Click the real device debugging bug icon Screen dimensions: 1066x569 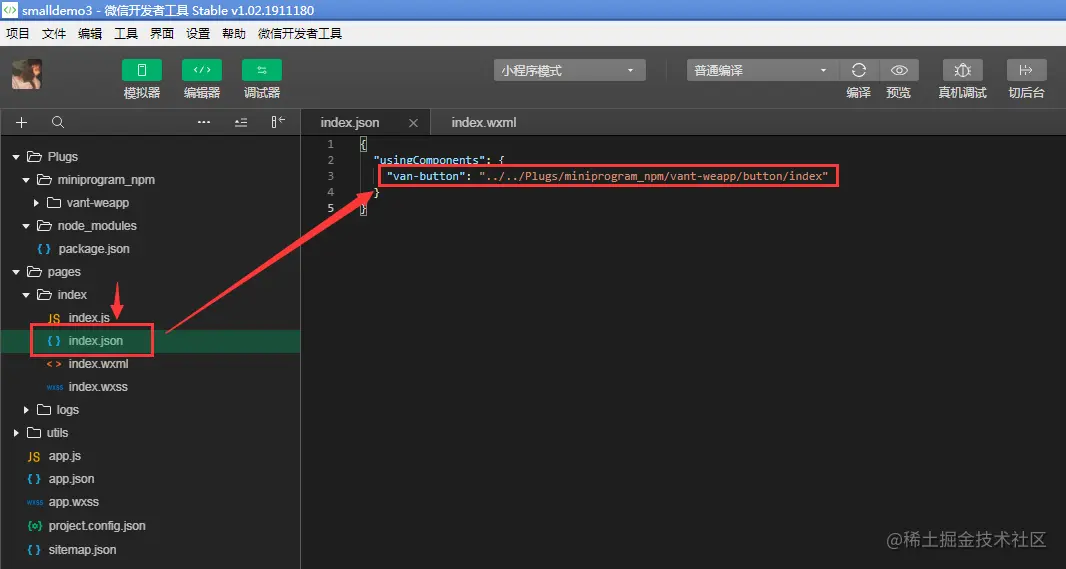(962, 70)
